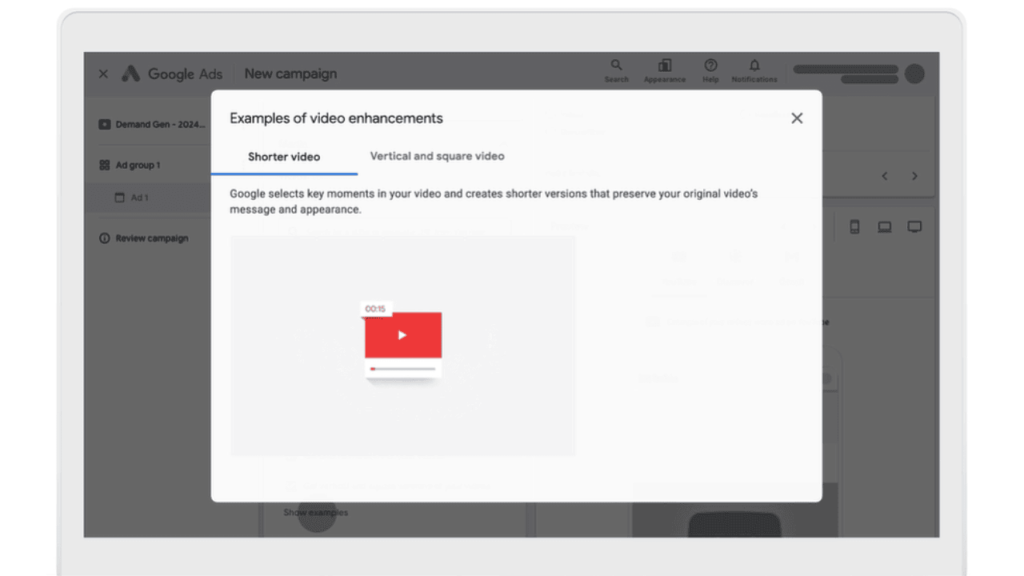The height and width of the screenshot is (576, 1024).
Task: Click the next arrow chevron
Action: (x=915, y=175)
